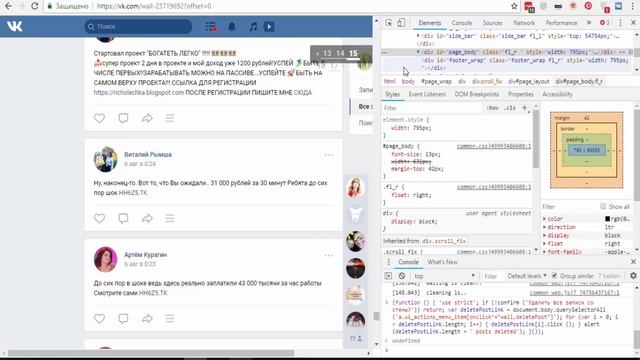Open the VK news list icon
The image size is (640, 360).
pyautogui.click(x=211, y=27)
